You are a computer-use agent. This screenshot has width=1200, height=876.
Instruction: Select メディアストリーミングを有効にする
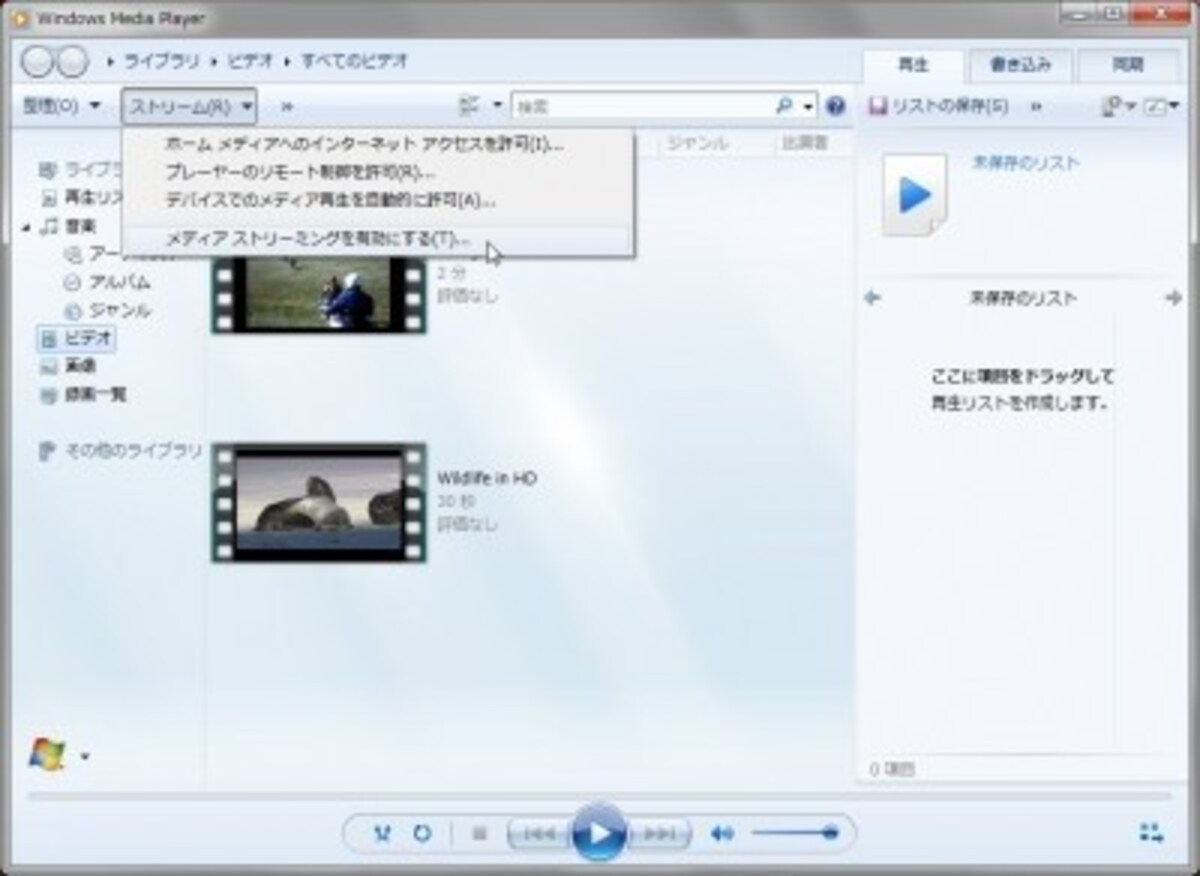point(378,239)
